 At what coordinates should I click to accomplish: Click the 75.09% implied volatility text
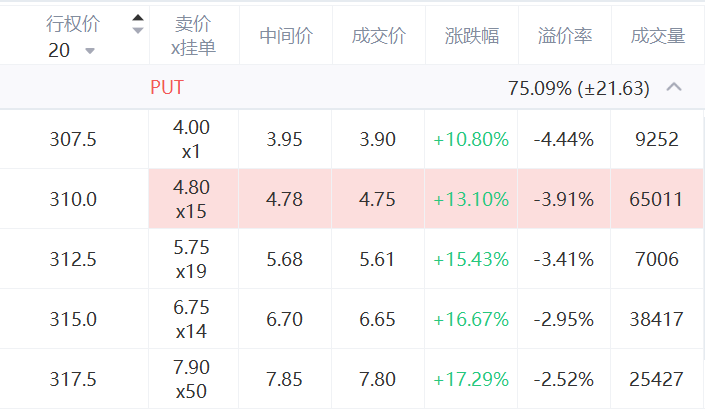pos(539,88)
